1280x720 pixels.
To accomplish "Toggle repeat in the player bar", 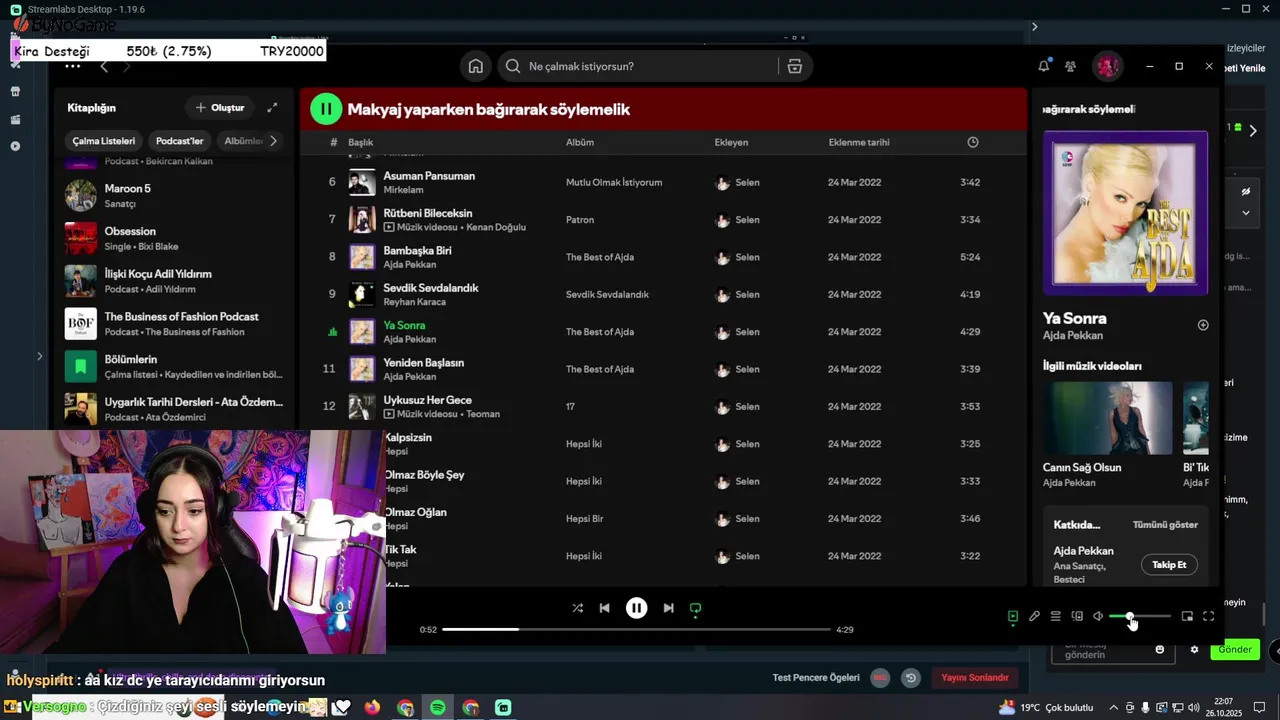I will (x=695, y=608).
